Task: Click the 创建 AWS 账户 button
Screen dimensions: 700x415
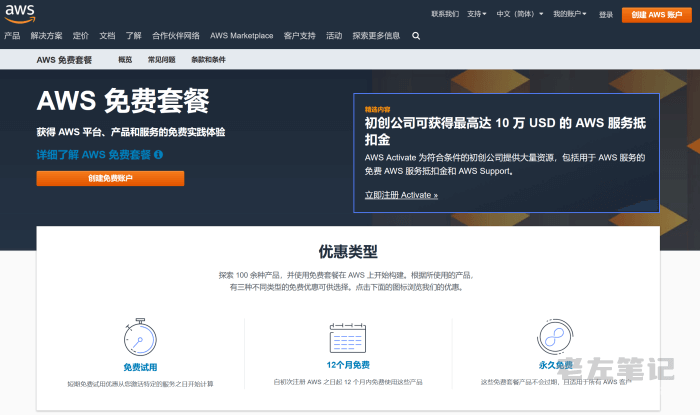Action: pos(657,15)
